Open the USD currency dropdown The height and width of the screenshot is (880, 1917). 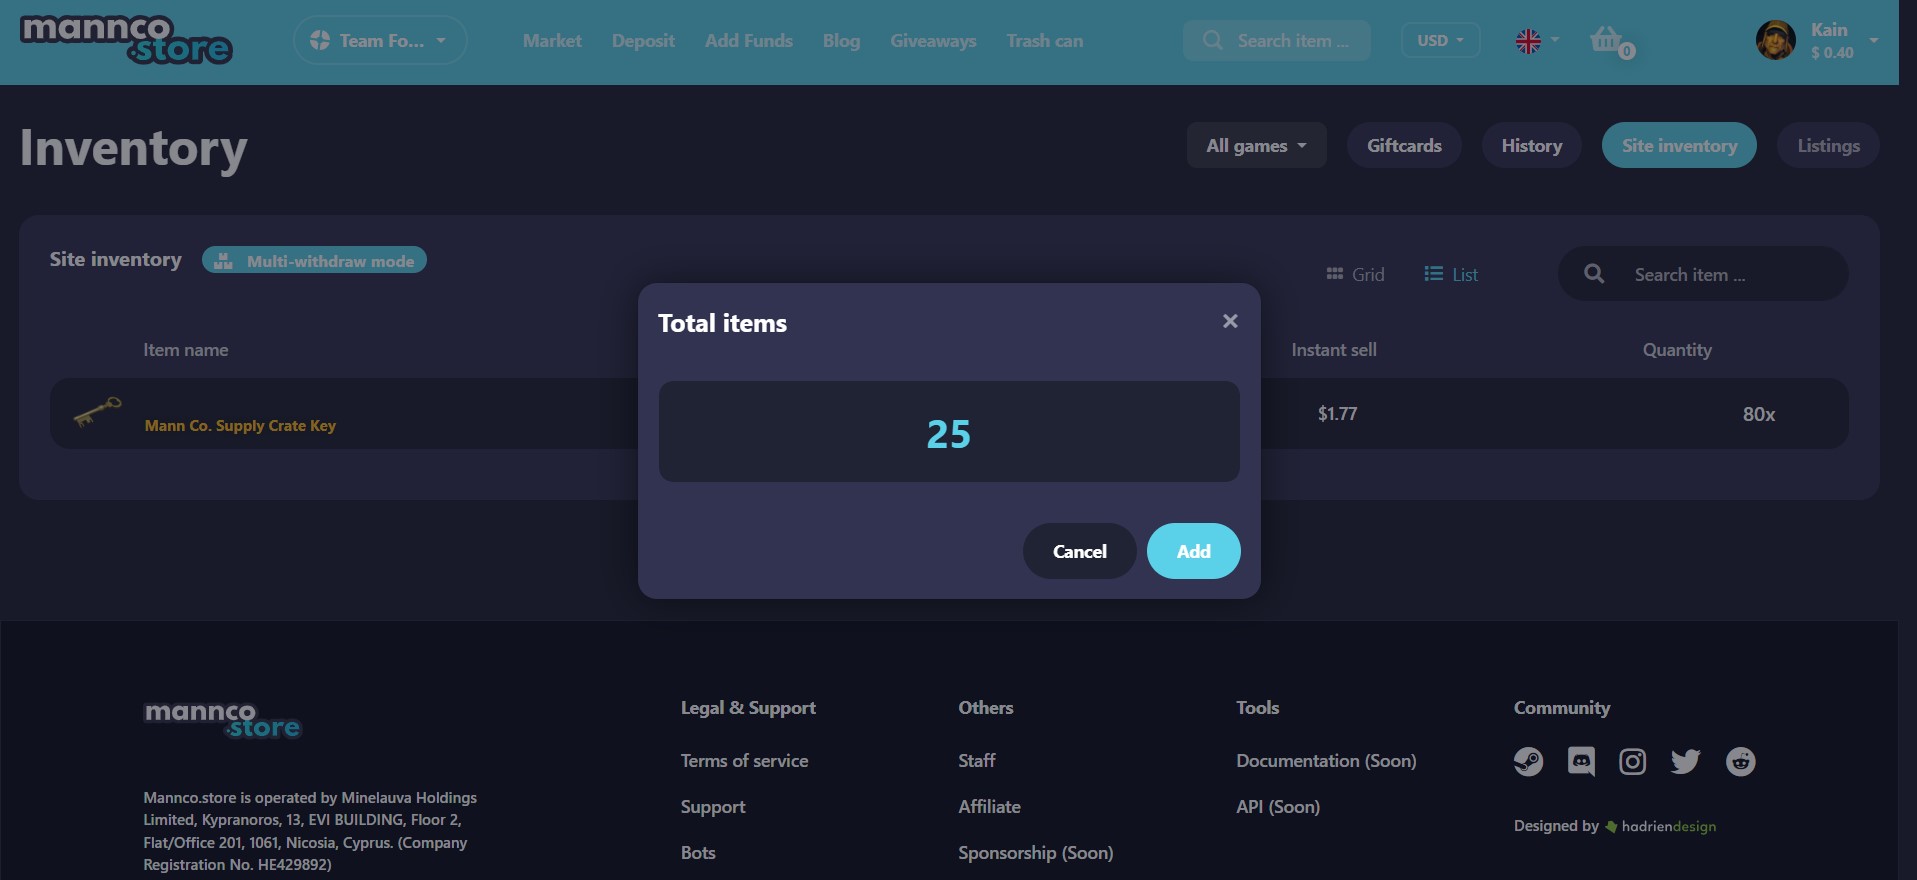pyautogui.click(x=1440, y=41)
